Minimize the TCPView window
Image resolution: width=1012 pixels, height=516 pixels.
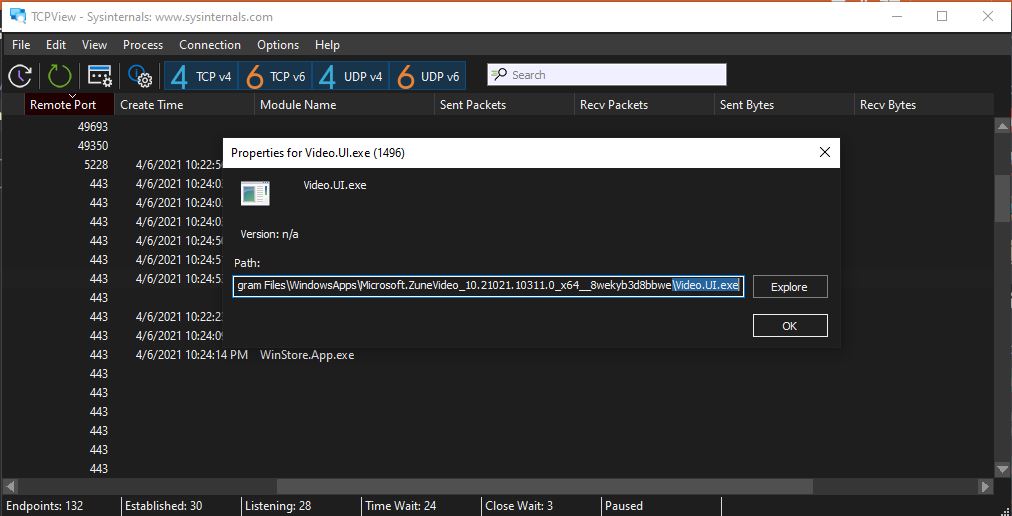(x=896, y=17)
